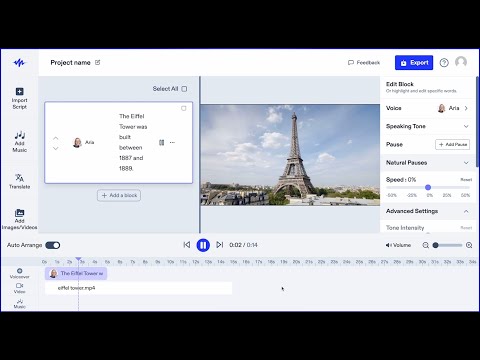Pause playback with the blue button
This screenshot has height=360, width=480.
point(203,245)
